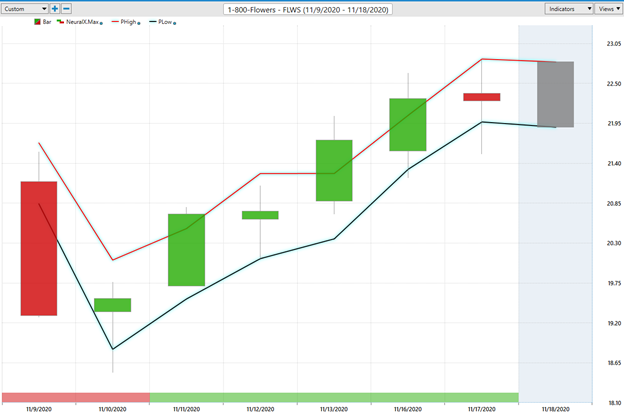The width and height of the screenshot is (624, 417).
Task: Click the minus zoom-out button
Action: point(66,9)
